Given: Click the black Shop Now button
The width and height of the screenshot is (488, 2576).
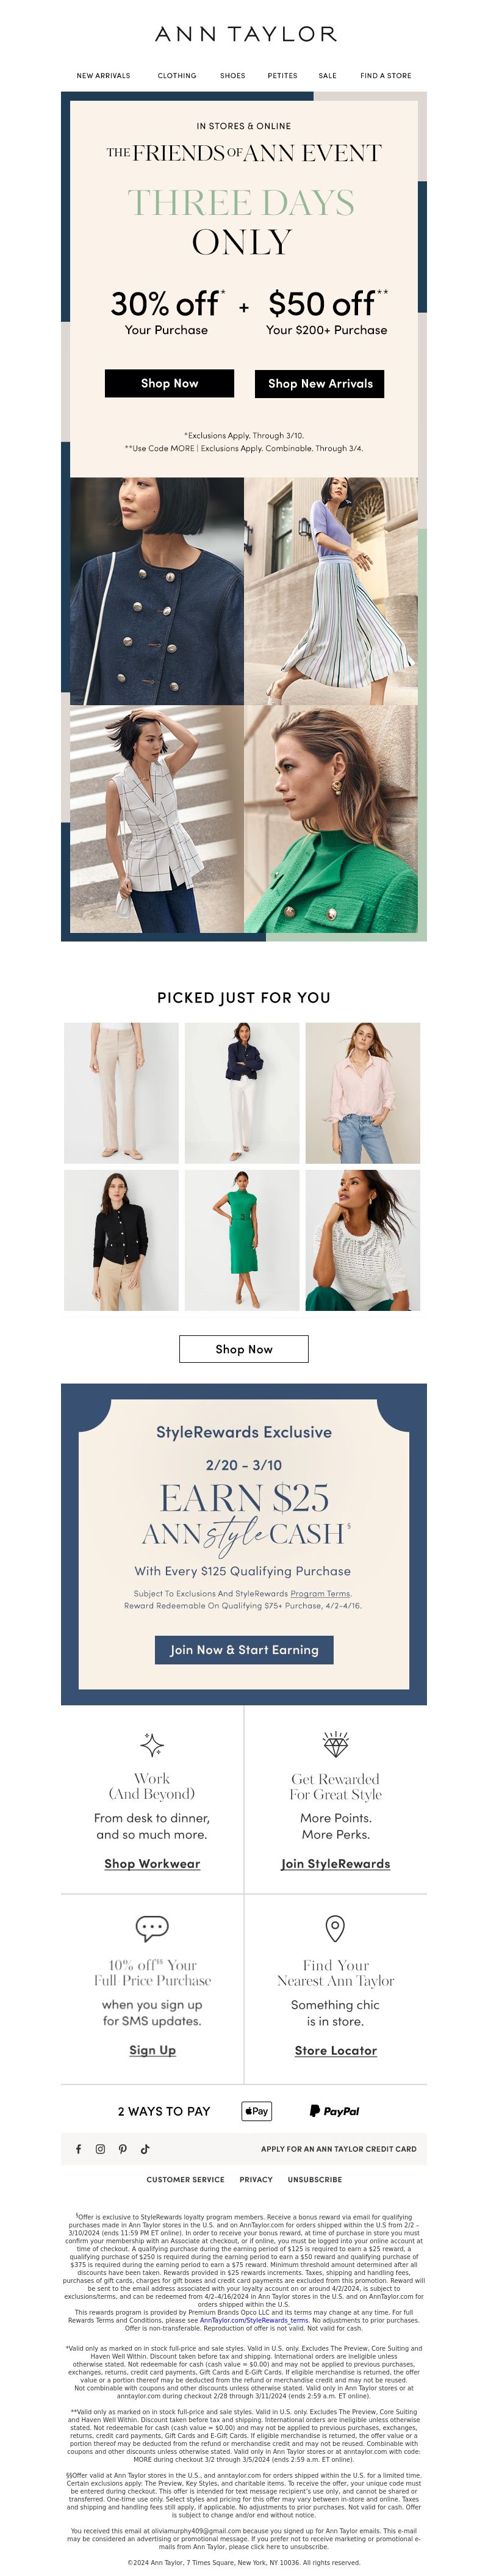Looking at the screenshot, I should tap(169, 383).
